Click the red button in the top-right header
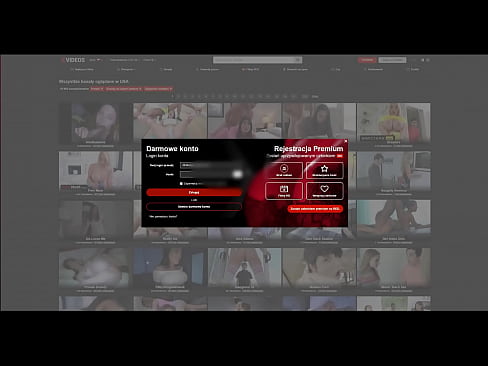 (x=367, y=60)
